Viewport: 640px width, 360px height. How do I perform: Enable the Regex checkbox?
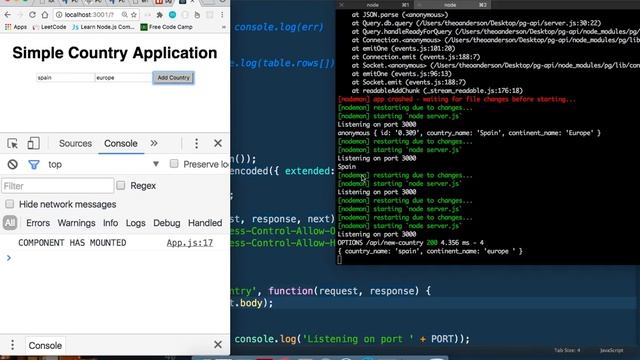[121, 185]
